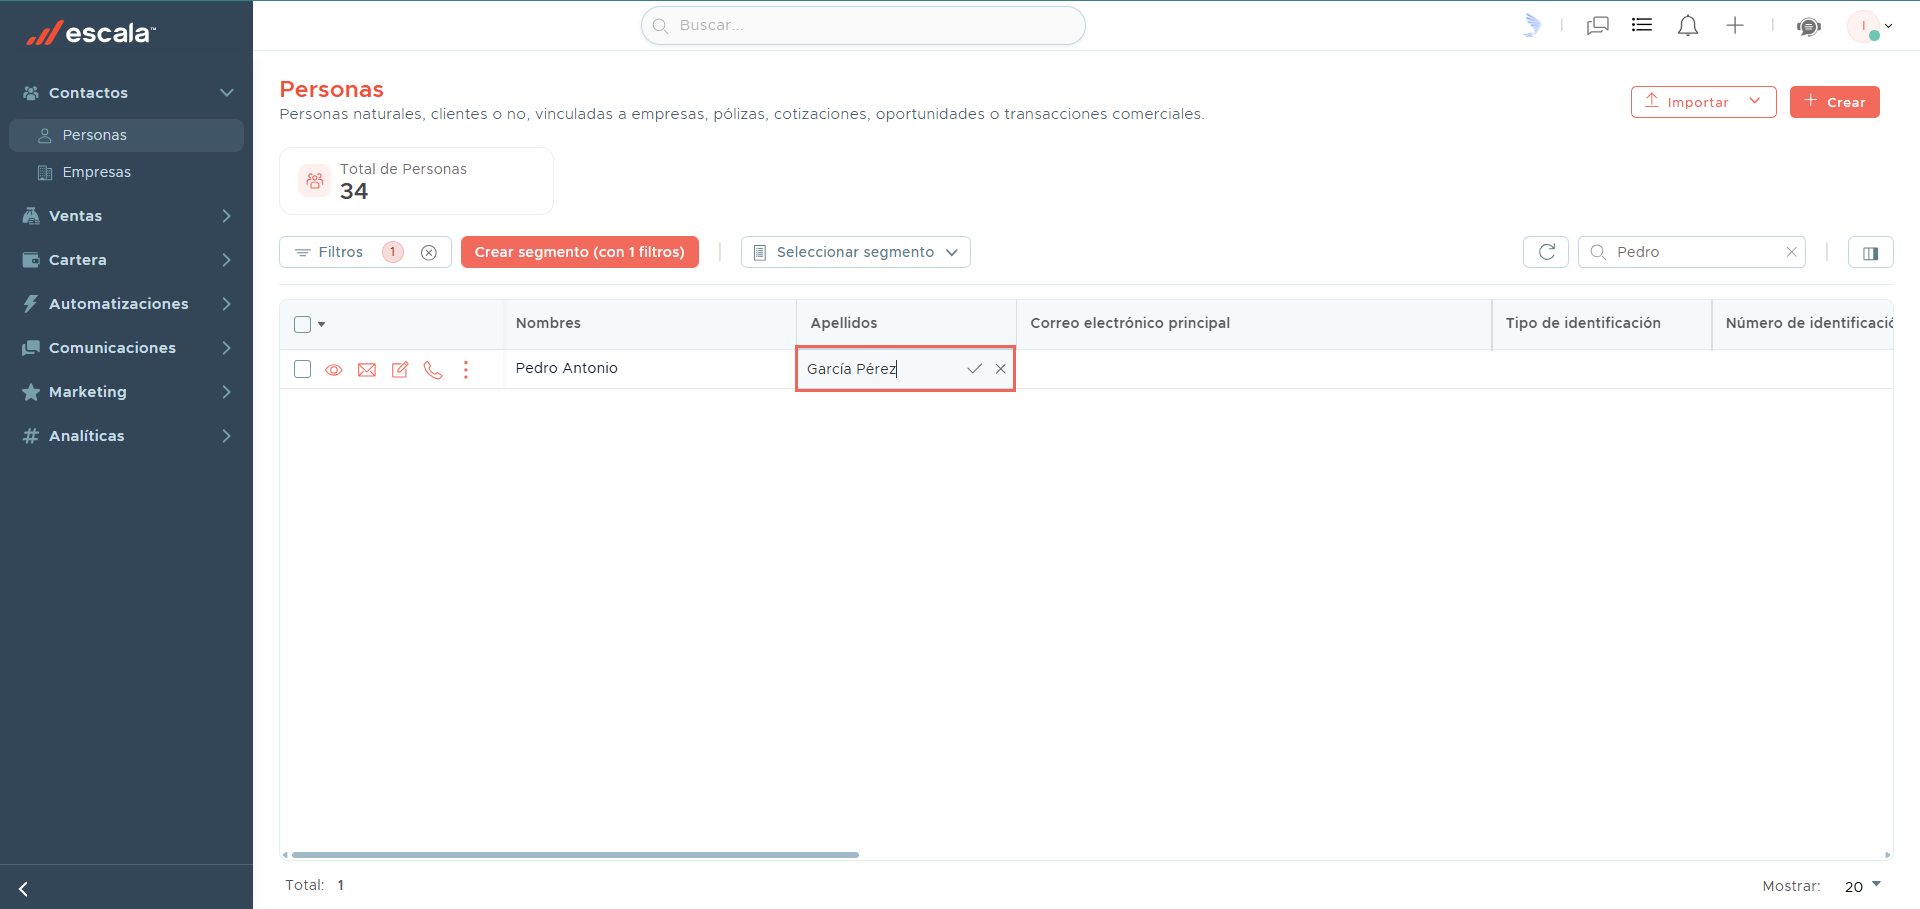Expand the Ventas menu section
Viewport: 1920px width, 909px height.
(x=227, y=216)
